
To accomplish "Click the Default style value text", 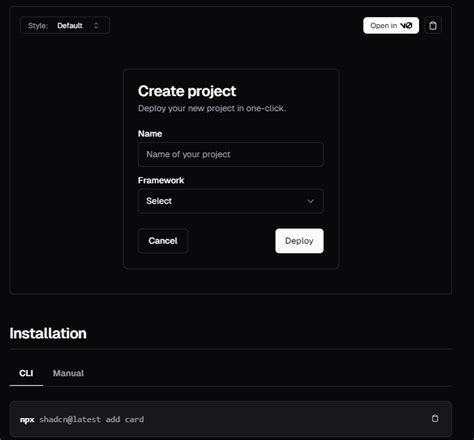I will (x=70, y=26).
